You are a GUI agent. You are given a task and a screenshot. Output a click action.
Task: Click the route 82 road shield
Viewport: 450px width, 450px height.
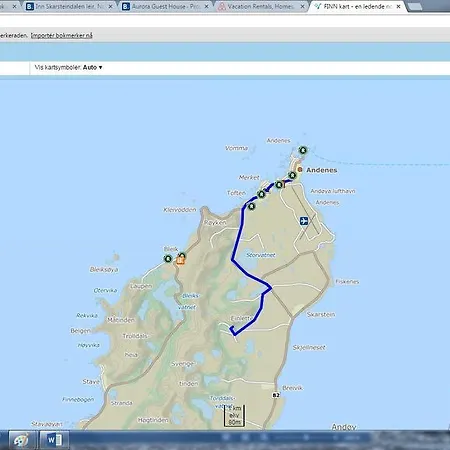tap(276, 395)
